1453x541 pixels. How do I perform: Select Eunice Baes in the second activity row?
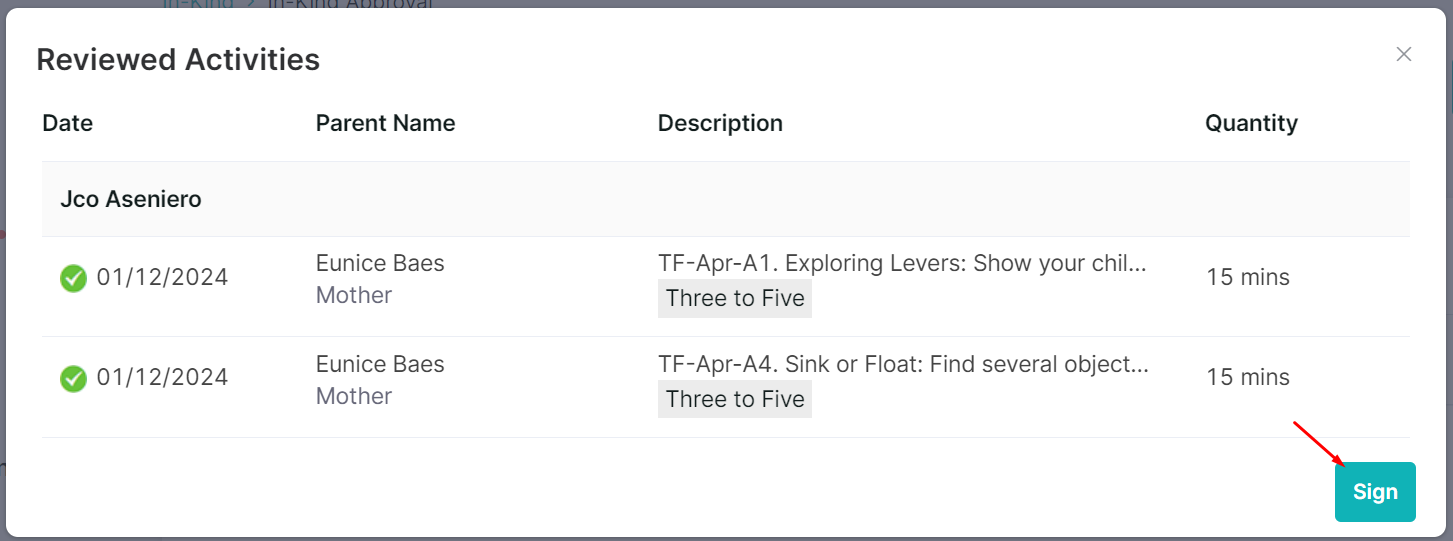pyautogui.click(x=380, y=364)
